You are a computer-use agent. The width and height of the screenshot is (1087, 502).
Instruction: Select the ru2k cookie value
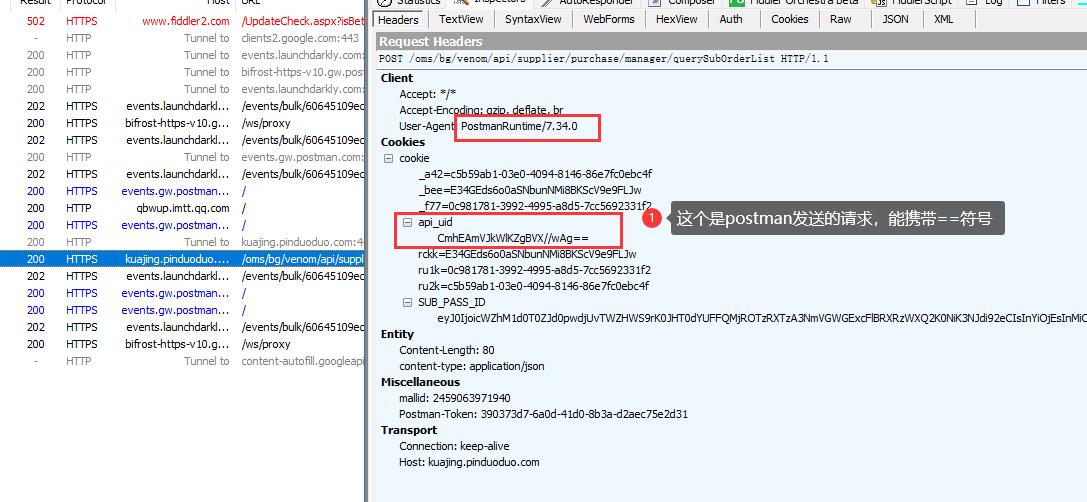533,286
